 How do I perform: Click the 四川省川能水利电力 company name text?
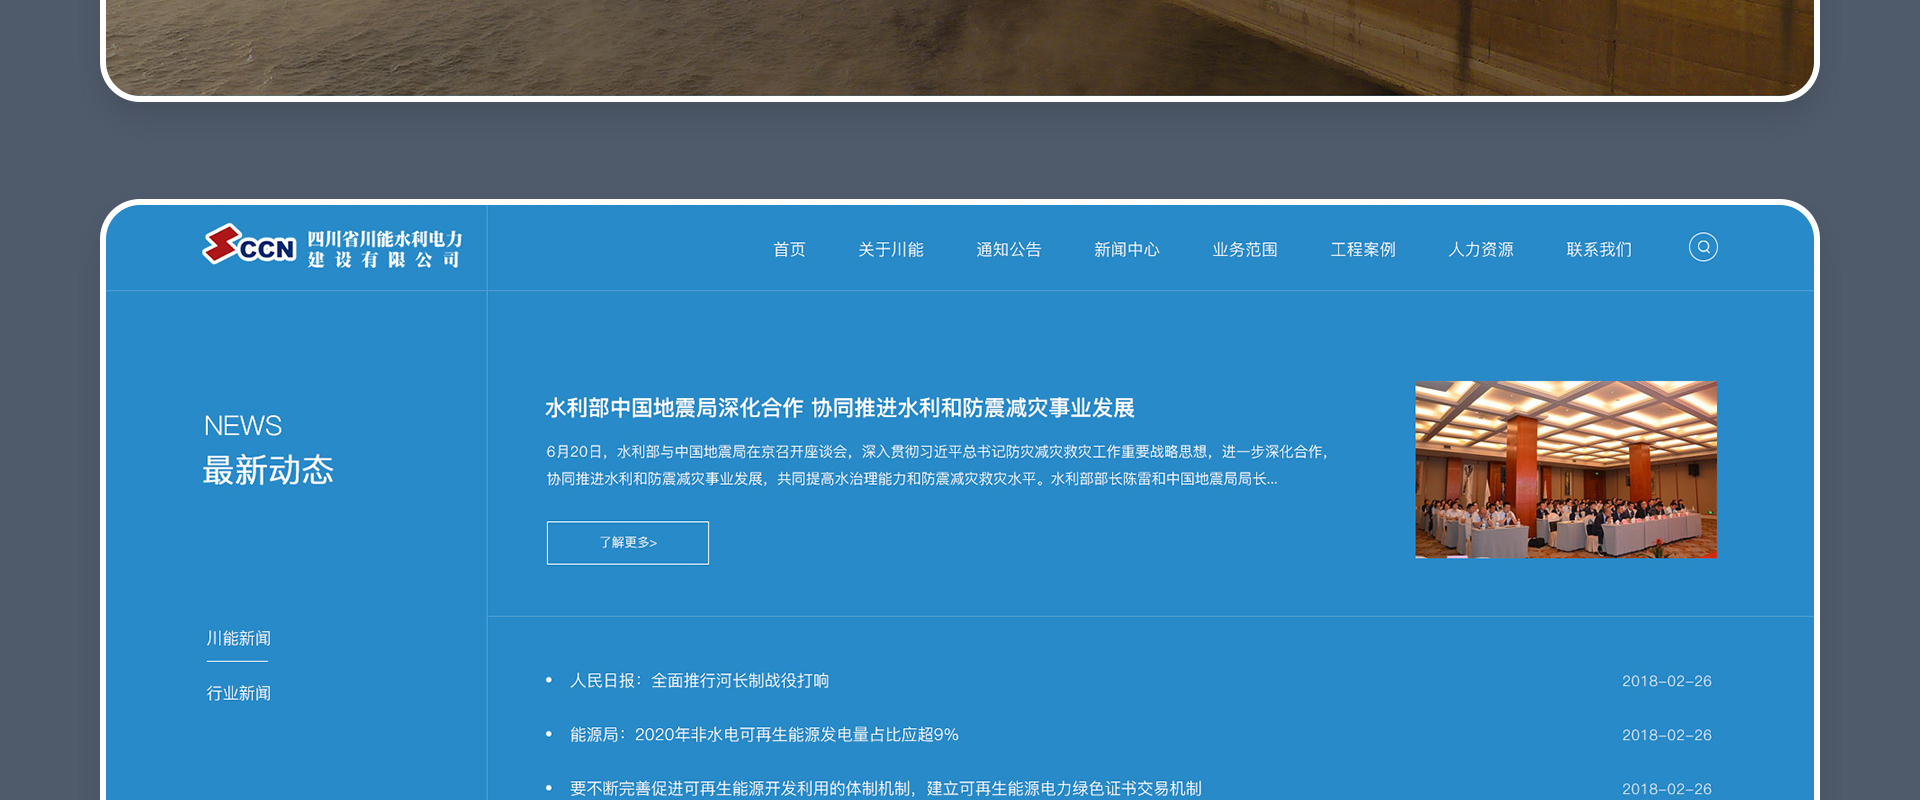coord(384,249)
